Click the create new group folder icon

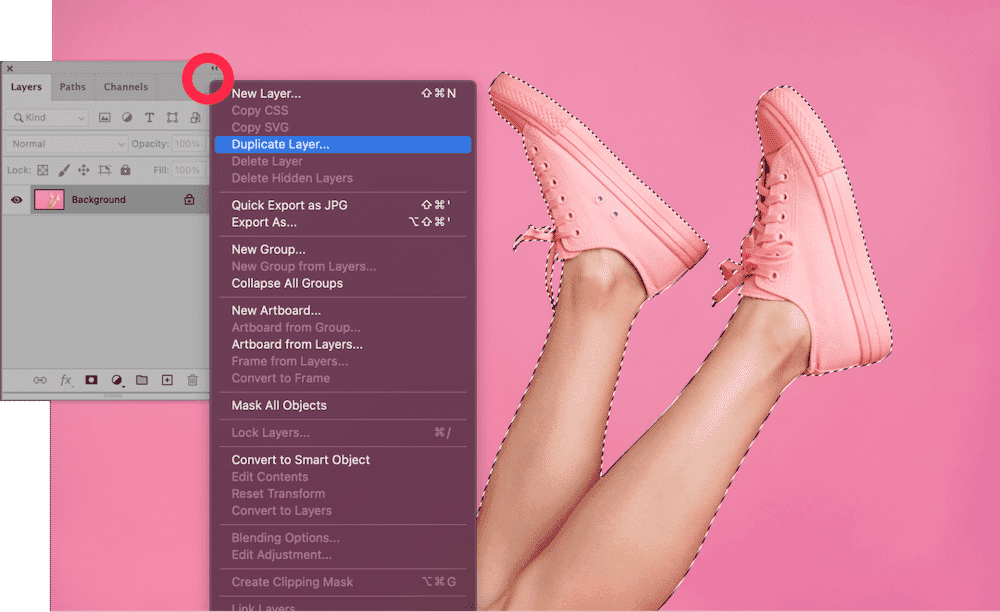click(x=142, y=380)
